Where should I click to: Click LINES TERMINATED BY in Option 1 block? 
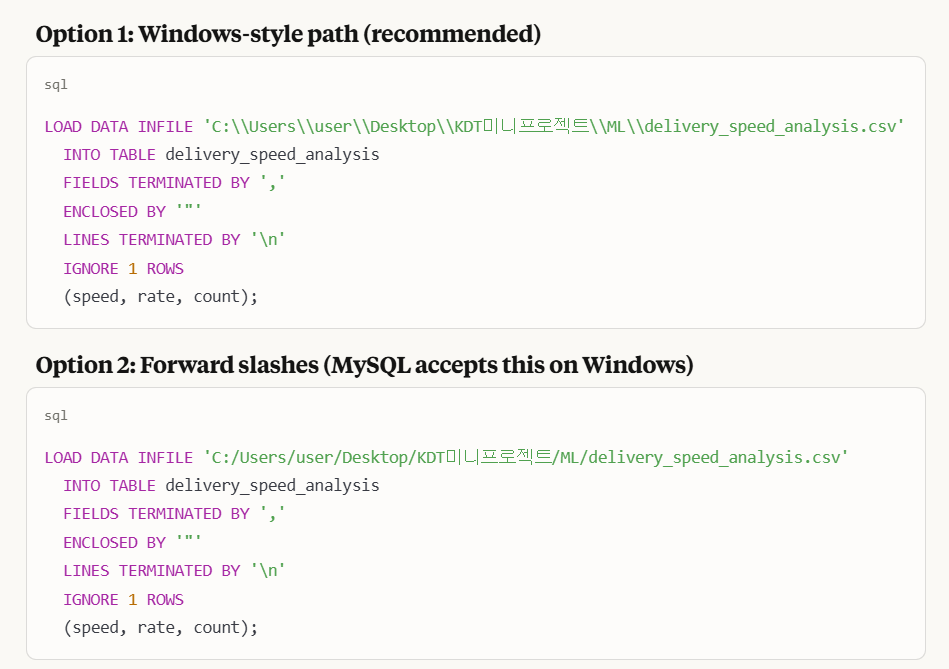tap(174, 240)
